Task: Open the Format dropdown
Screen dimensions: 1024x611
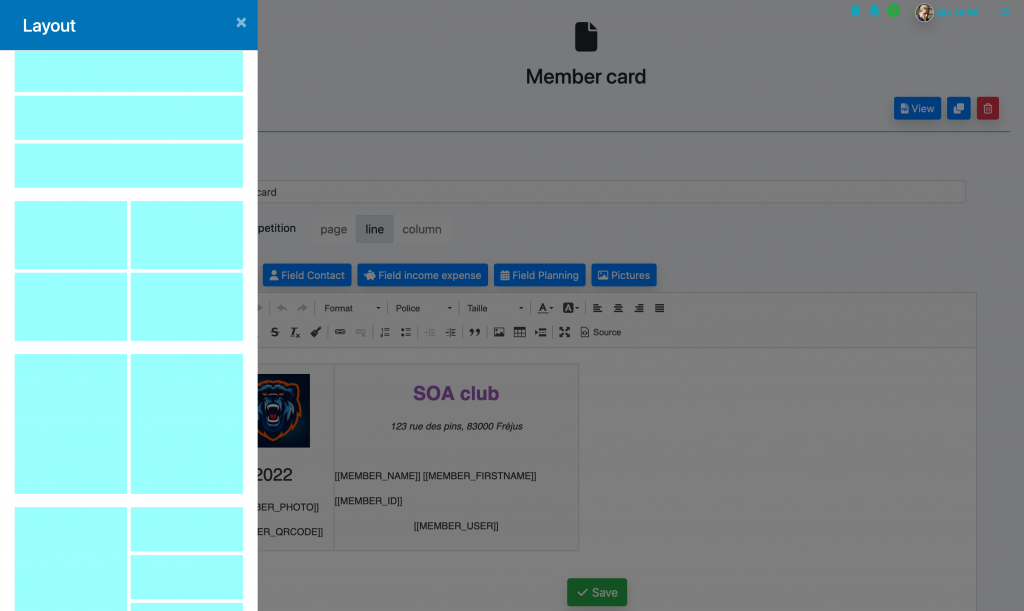Action: pyautogui.click(x=352, y=308)
